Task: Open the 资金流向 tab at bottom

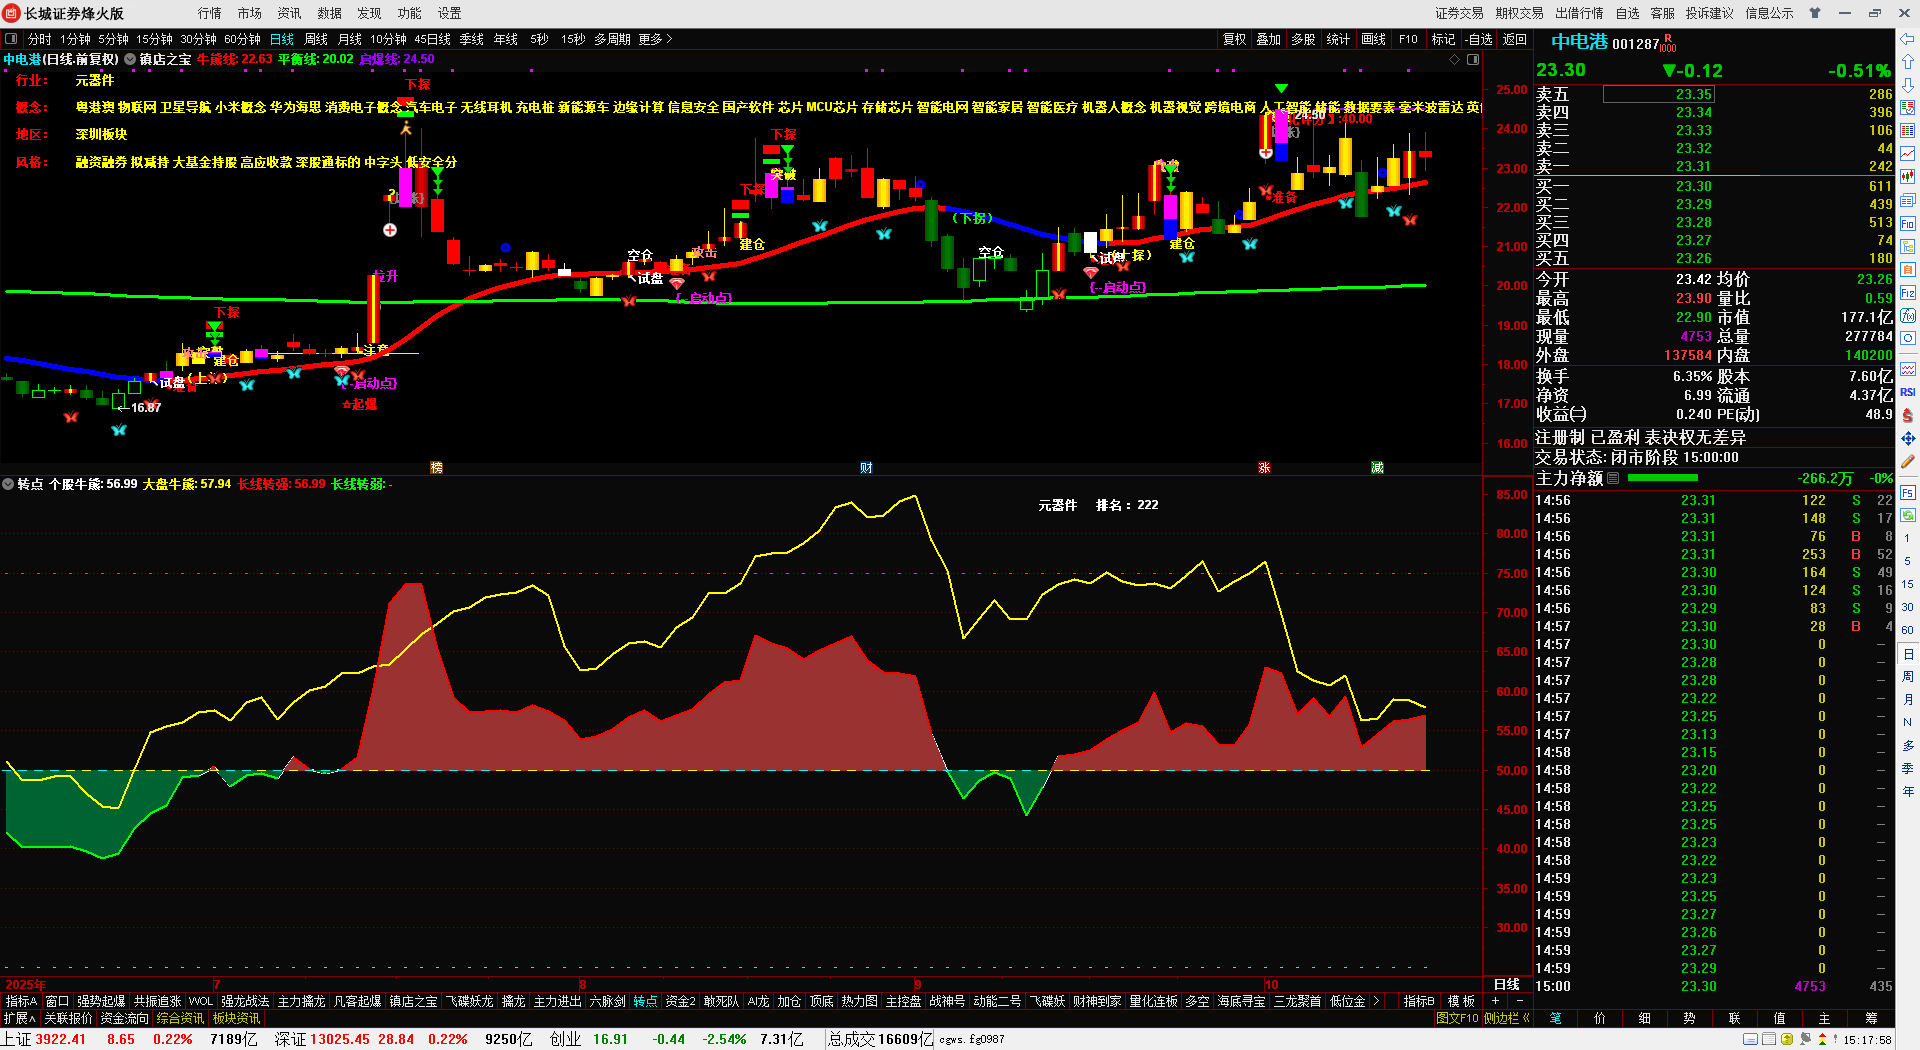Action: coord(125,1018)
